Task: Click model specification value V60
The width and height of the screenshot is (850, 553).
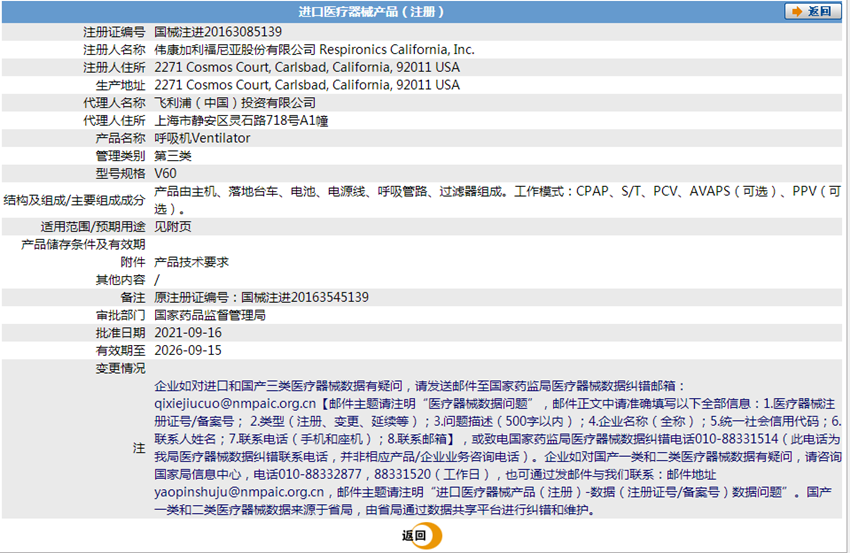Action: 165,173
